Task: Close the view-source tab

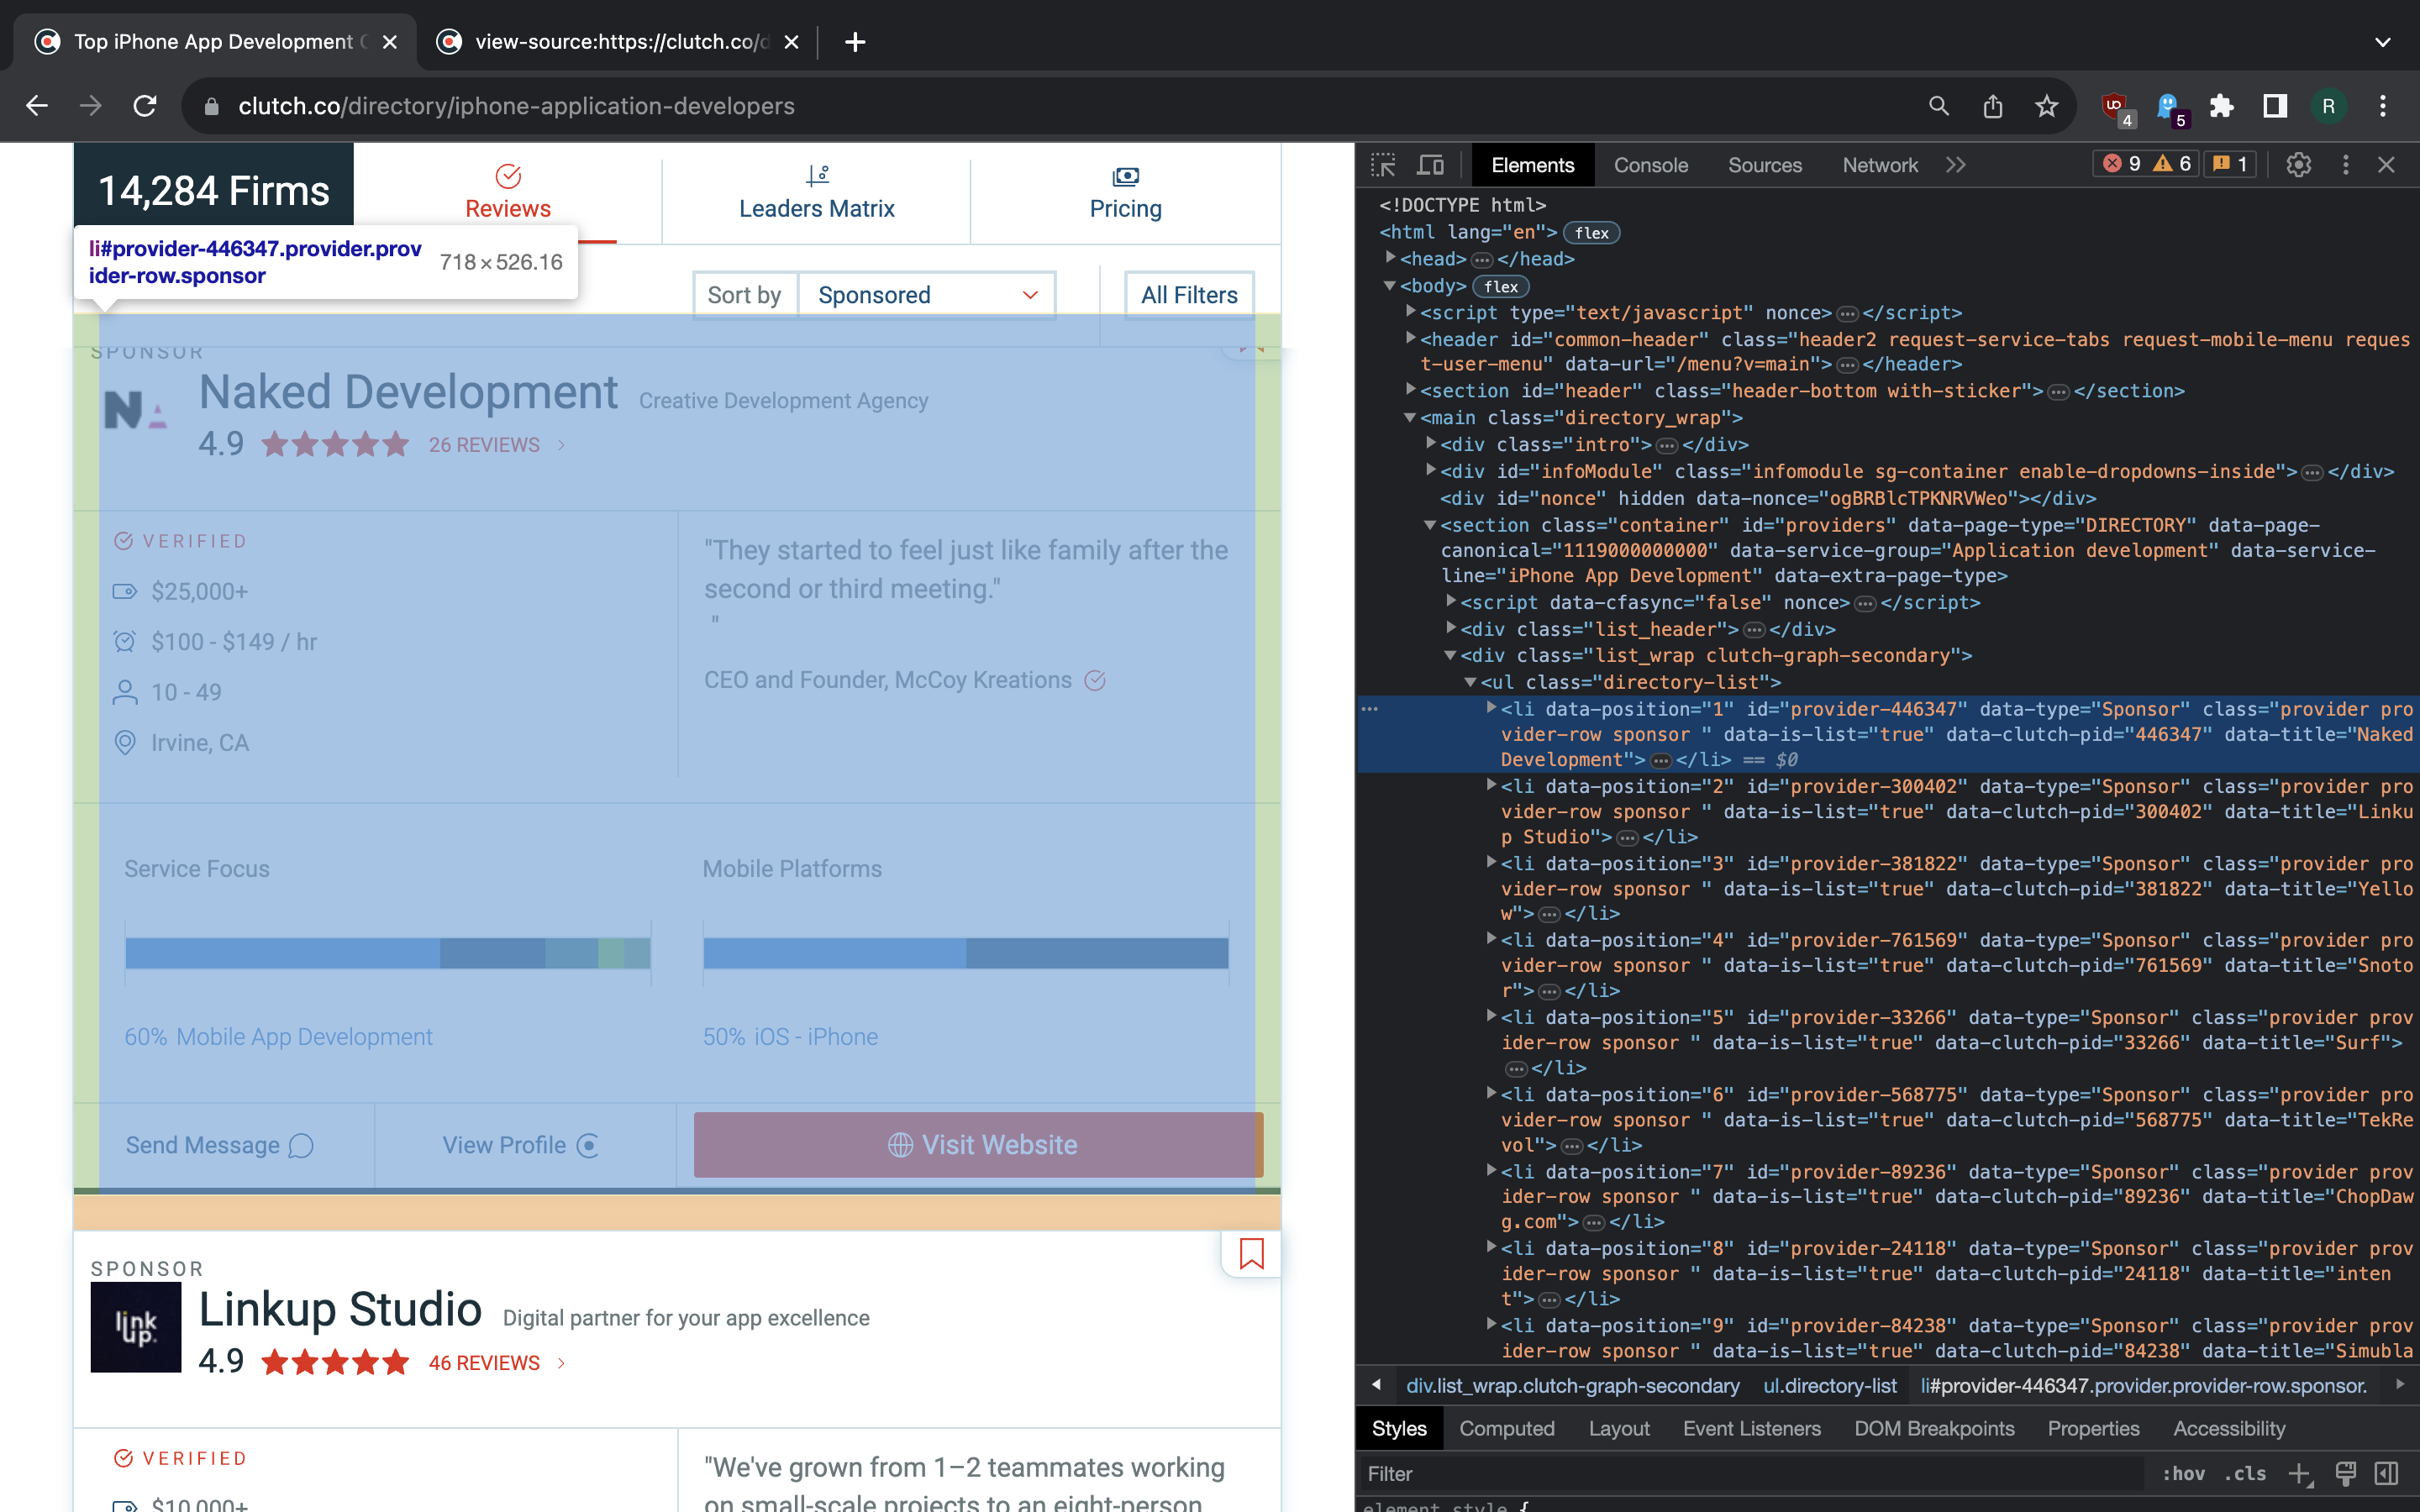Action: coord(791,42)
